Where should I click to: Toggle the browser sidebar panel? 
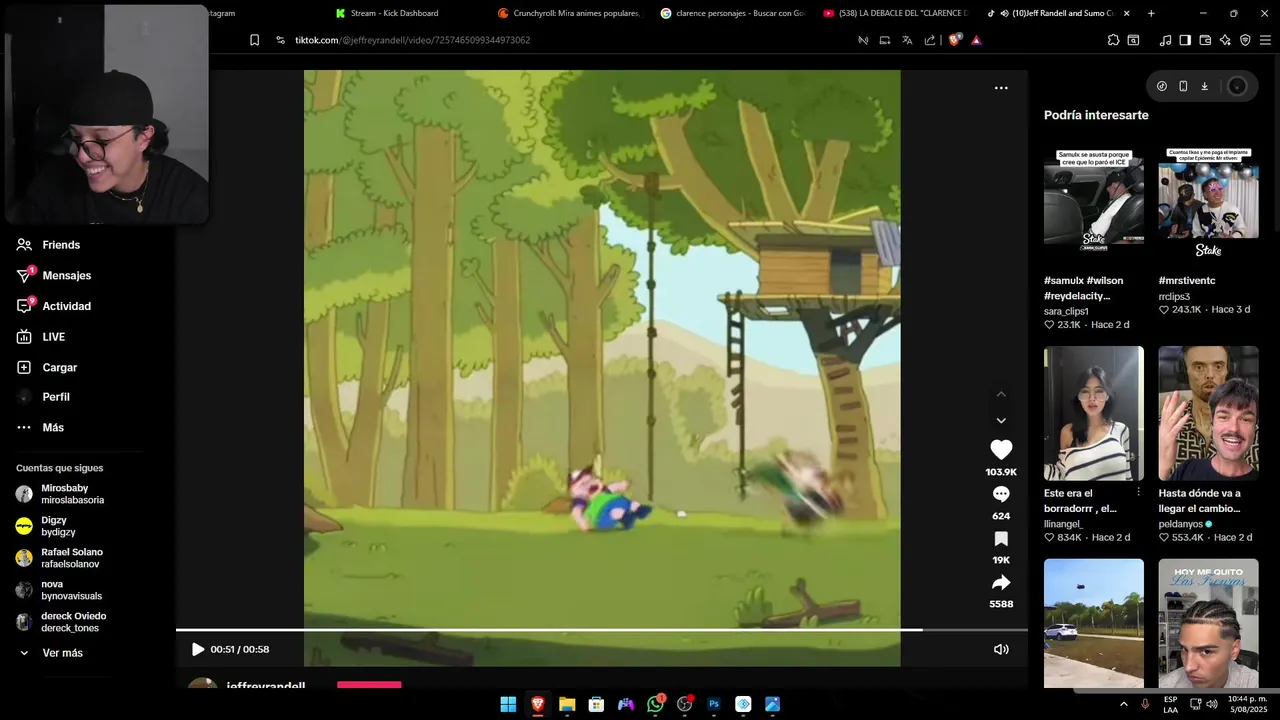(1185, 40)
